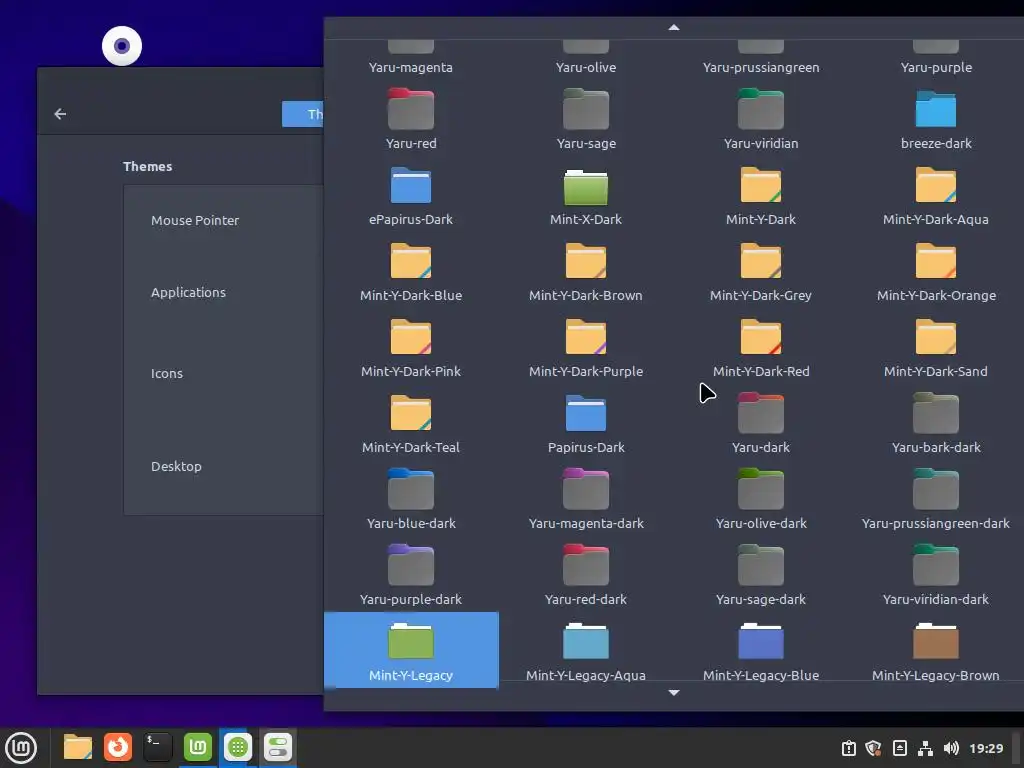
Task: Select the Yaru-red icon theme
Action: [x=411, y=118]
